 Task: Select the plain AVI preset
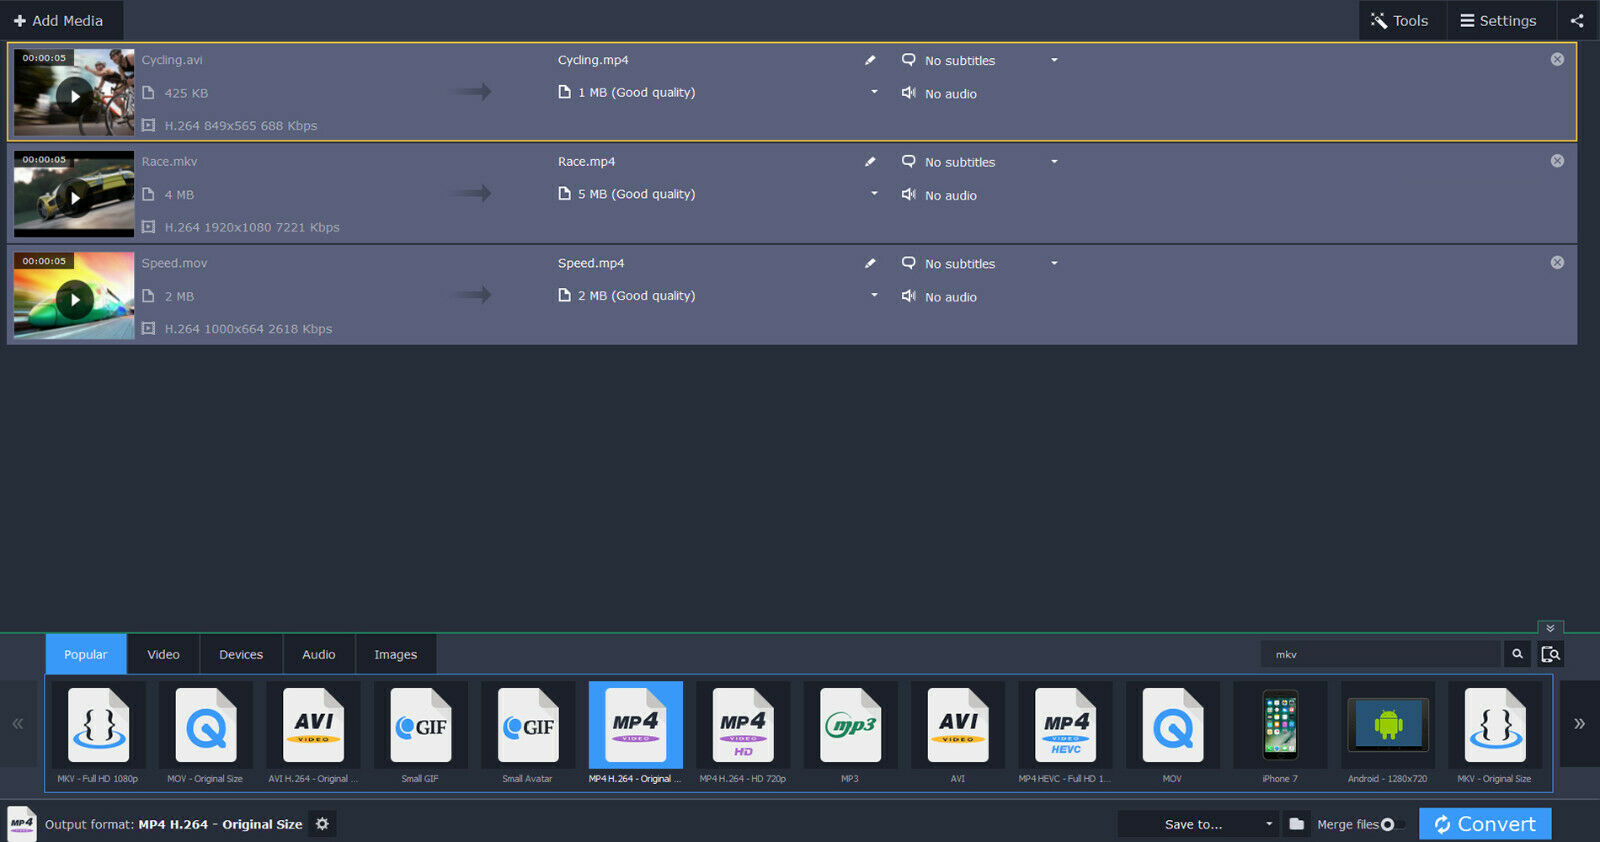(958, 734)
